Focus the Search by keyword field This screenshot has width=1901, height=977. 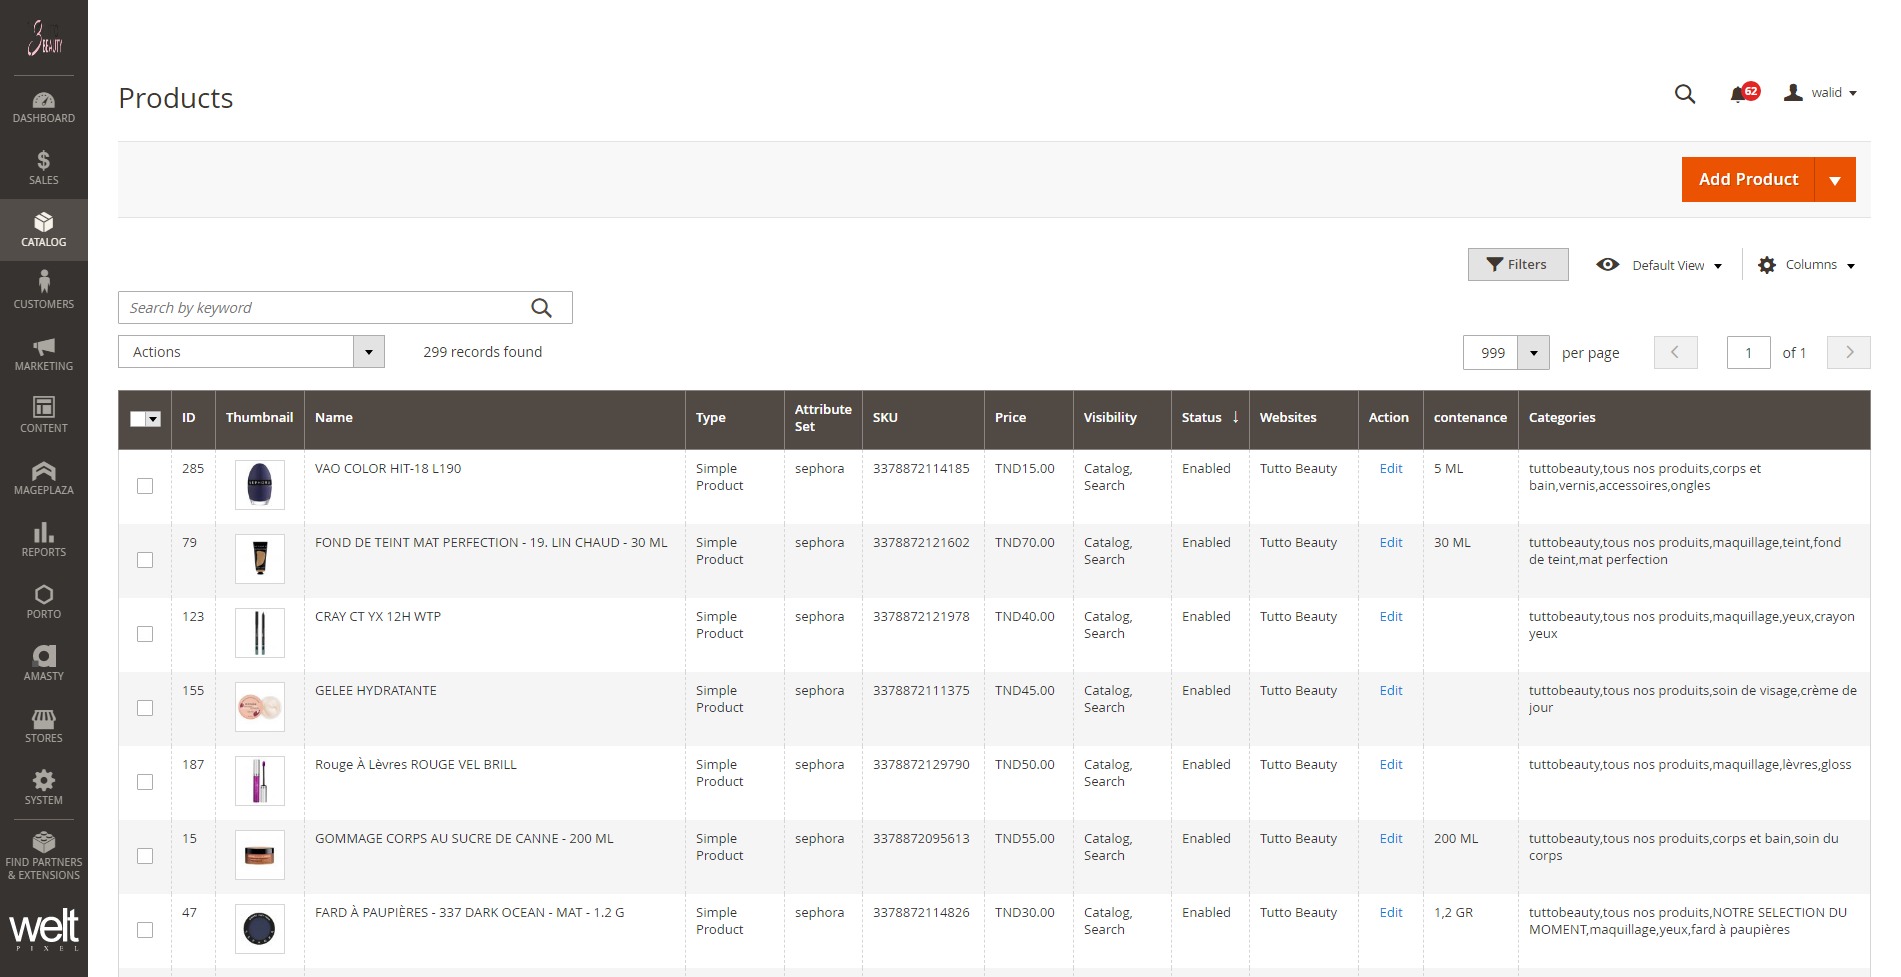(x=345, y=308)
